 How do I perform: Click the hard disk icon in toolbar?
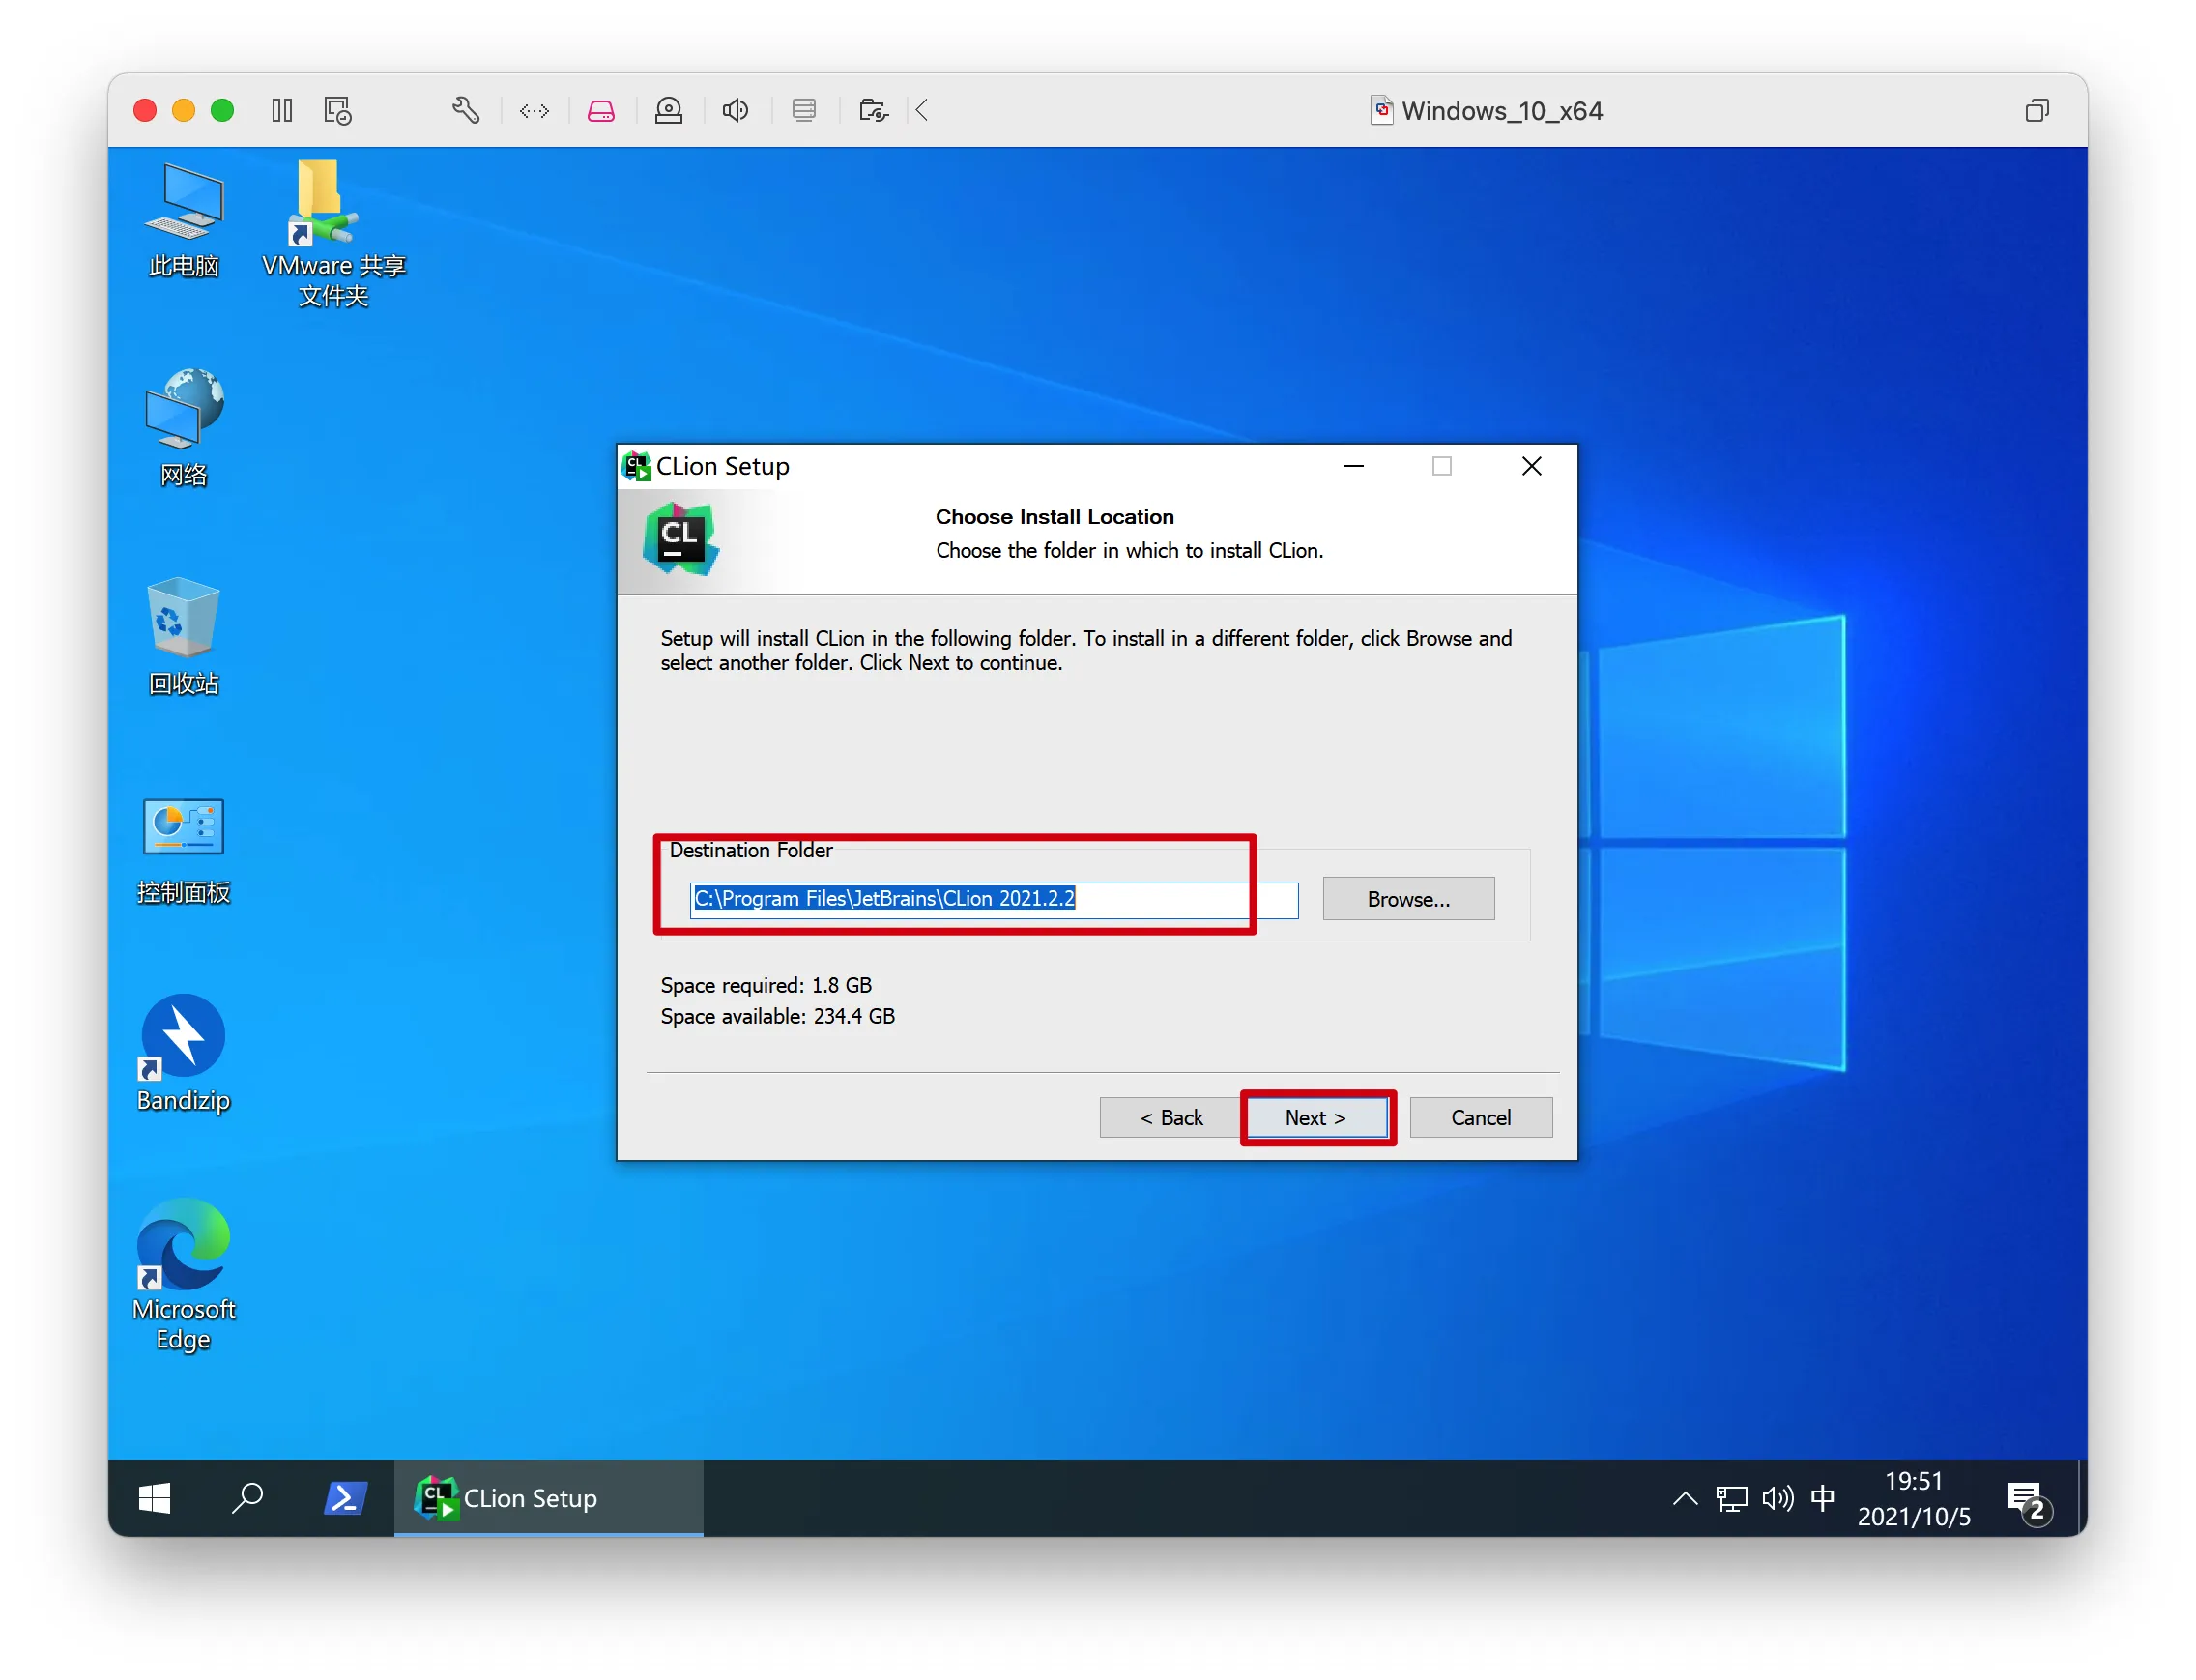point(601,110)
